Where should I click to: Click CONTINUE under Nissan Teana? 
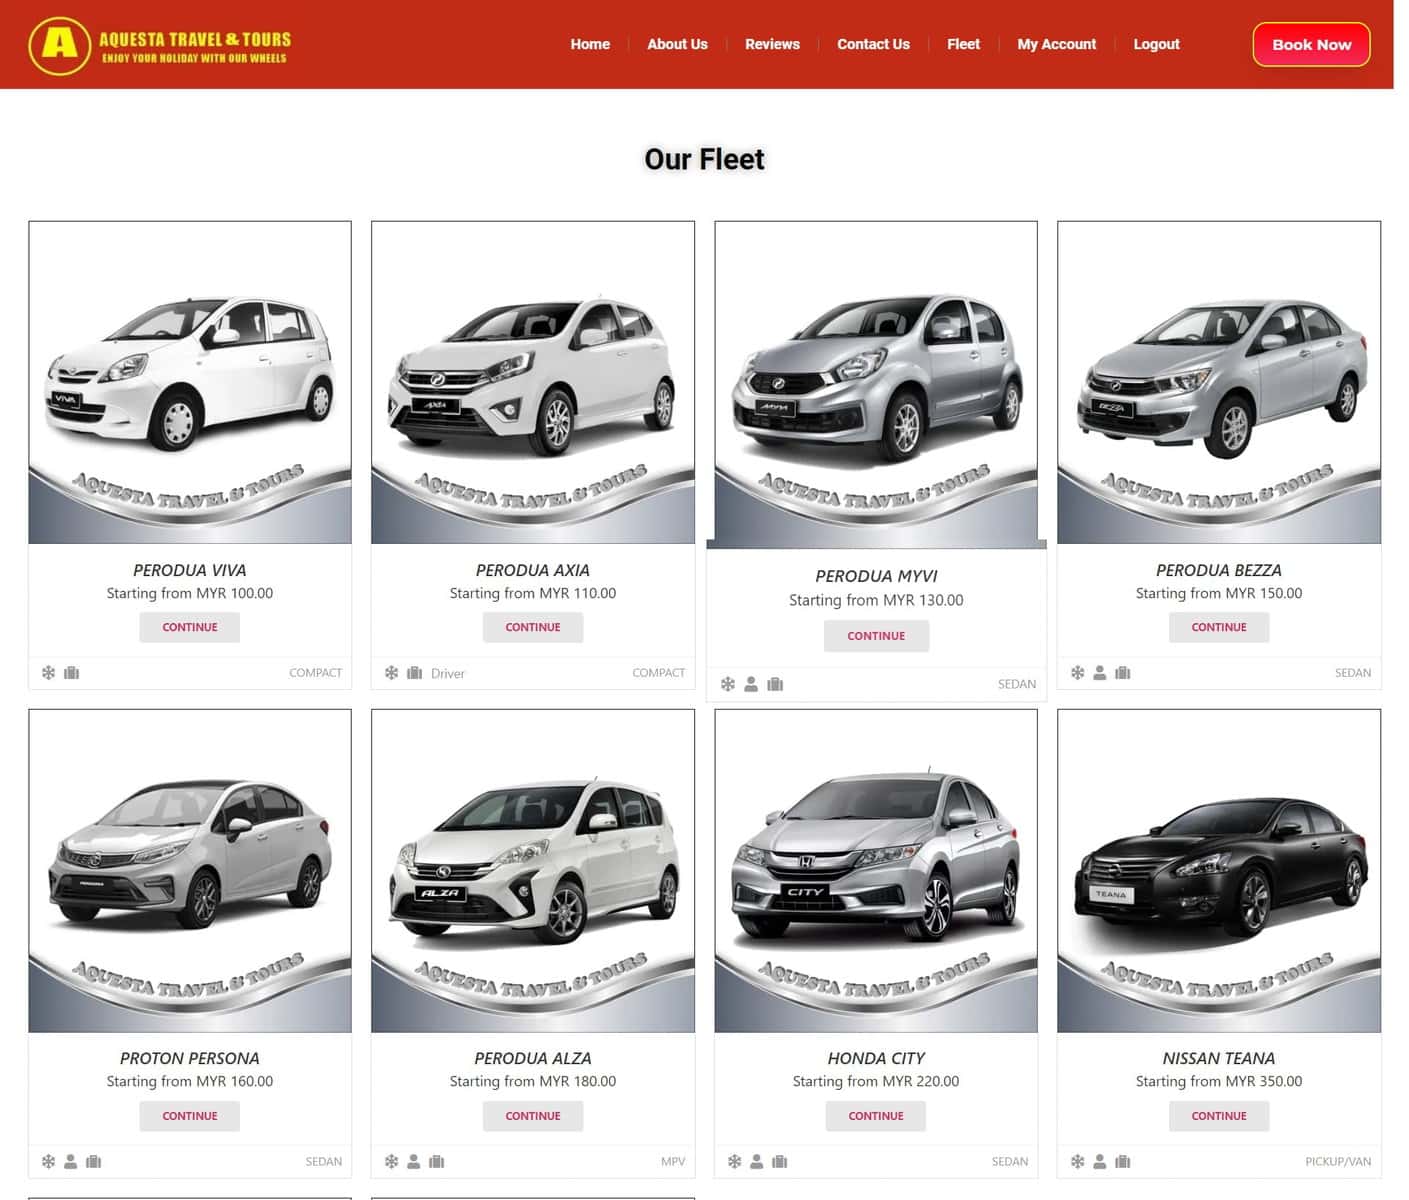[1218, 1116]
